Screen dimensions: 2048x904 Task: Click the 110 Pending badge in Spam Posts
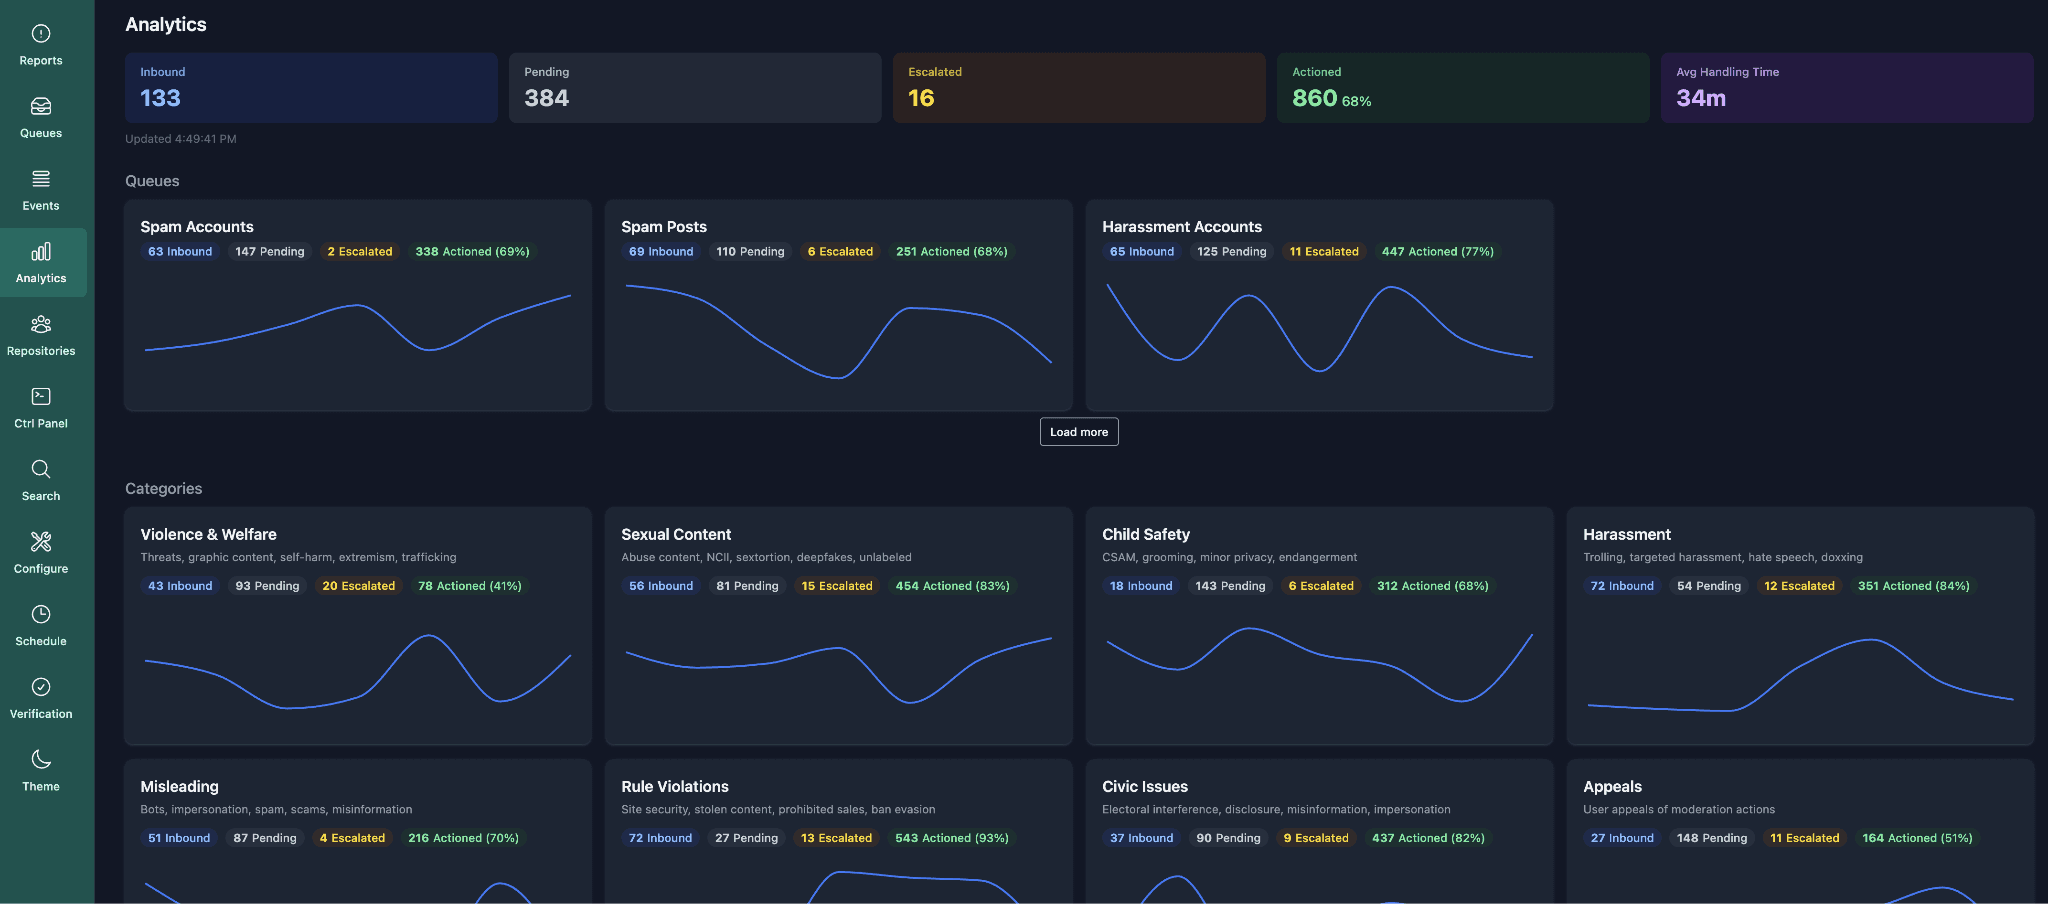click(750, 252)
